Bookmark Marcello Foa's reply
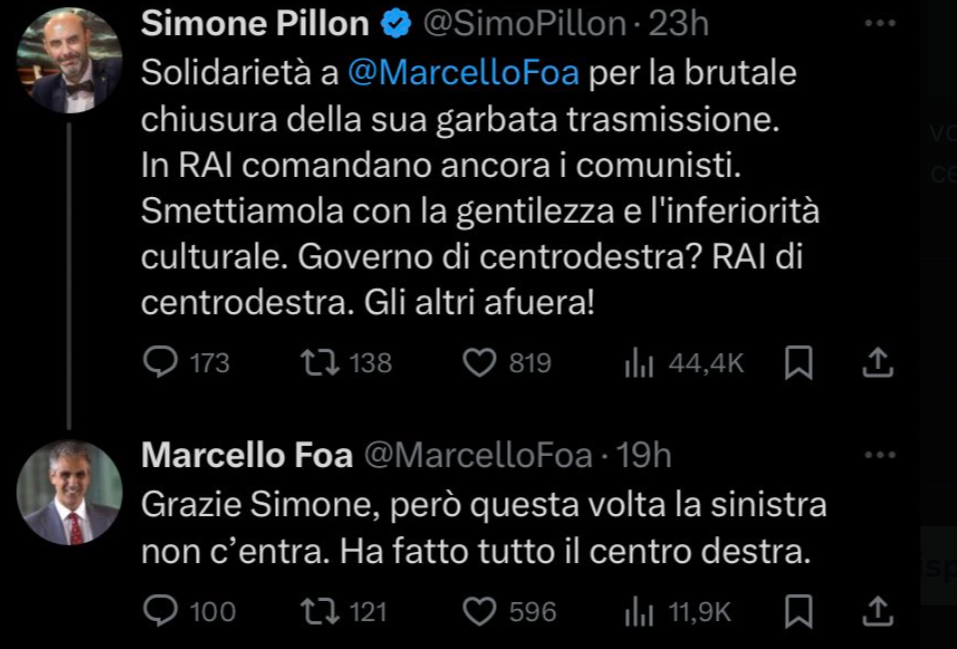Screen dimensions: 957x649 (x=797, y=610)
